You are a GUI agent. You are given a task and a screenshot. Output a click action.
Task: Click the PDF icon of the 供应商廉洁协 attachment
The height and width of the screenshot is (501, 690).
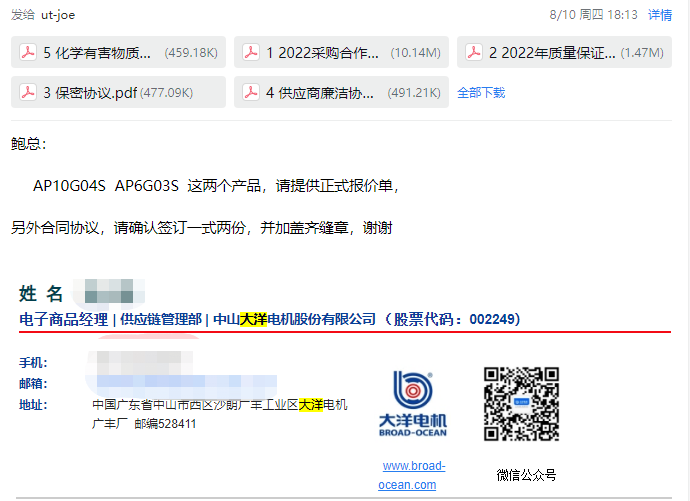click(x=251, y=93)
